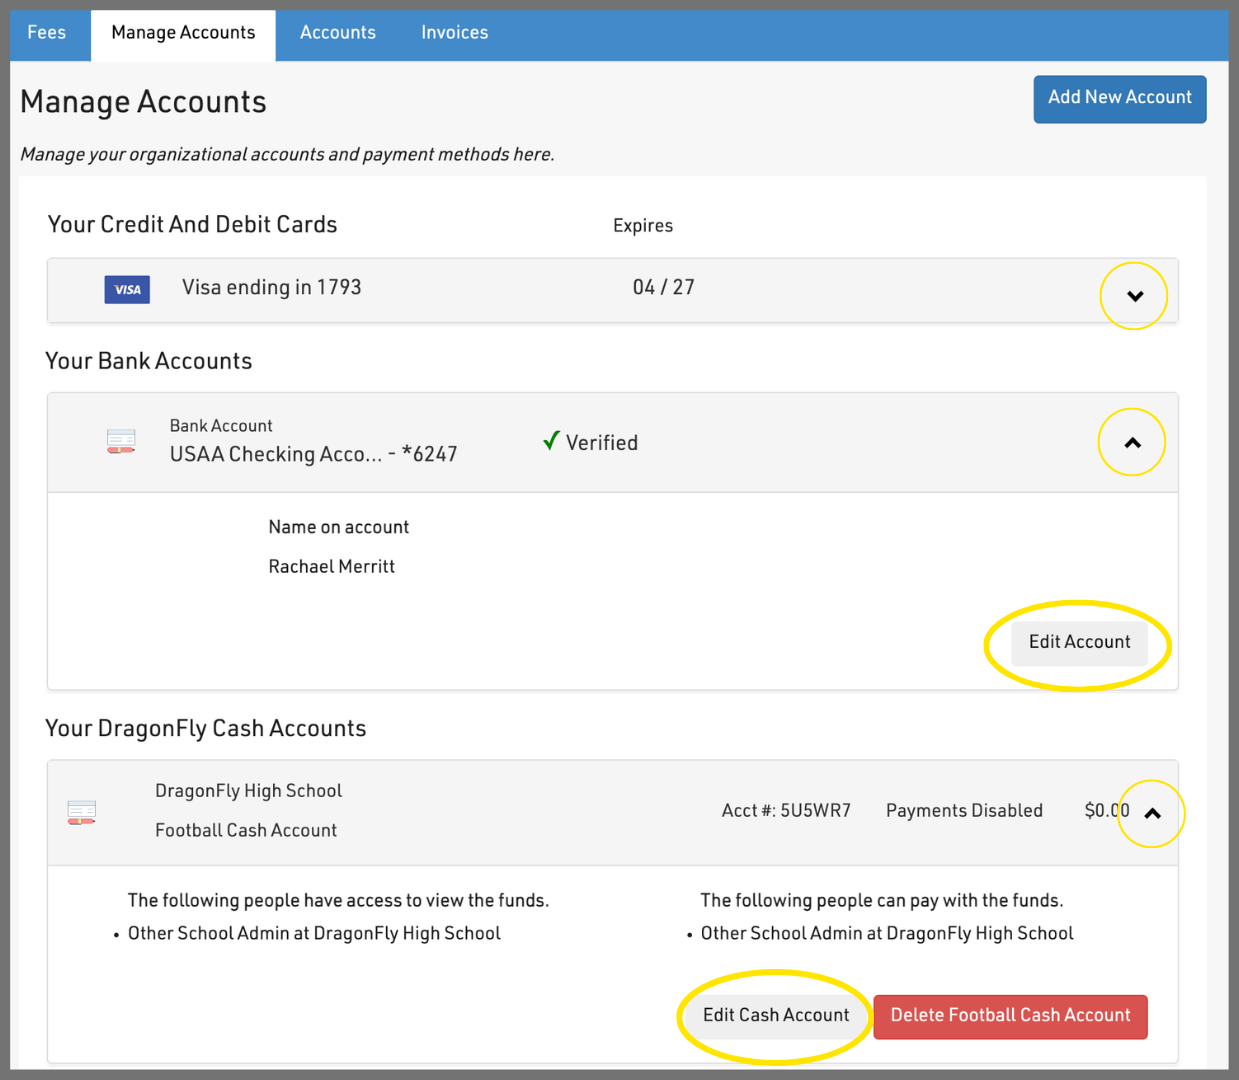1239x1080 pixels.
Task: Click the USAA bank account check icon
Action: (x=121, y=441)
